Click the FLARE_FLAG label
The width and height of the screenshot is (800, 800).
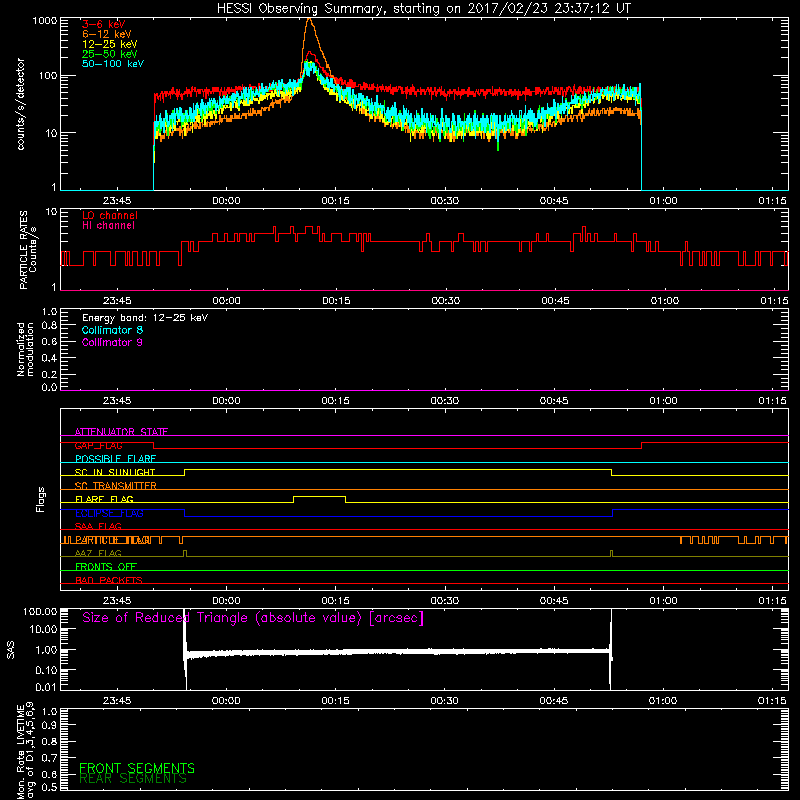click(x=104, y=499)
